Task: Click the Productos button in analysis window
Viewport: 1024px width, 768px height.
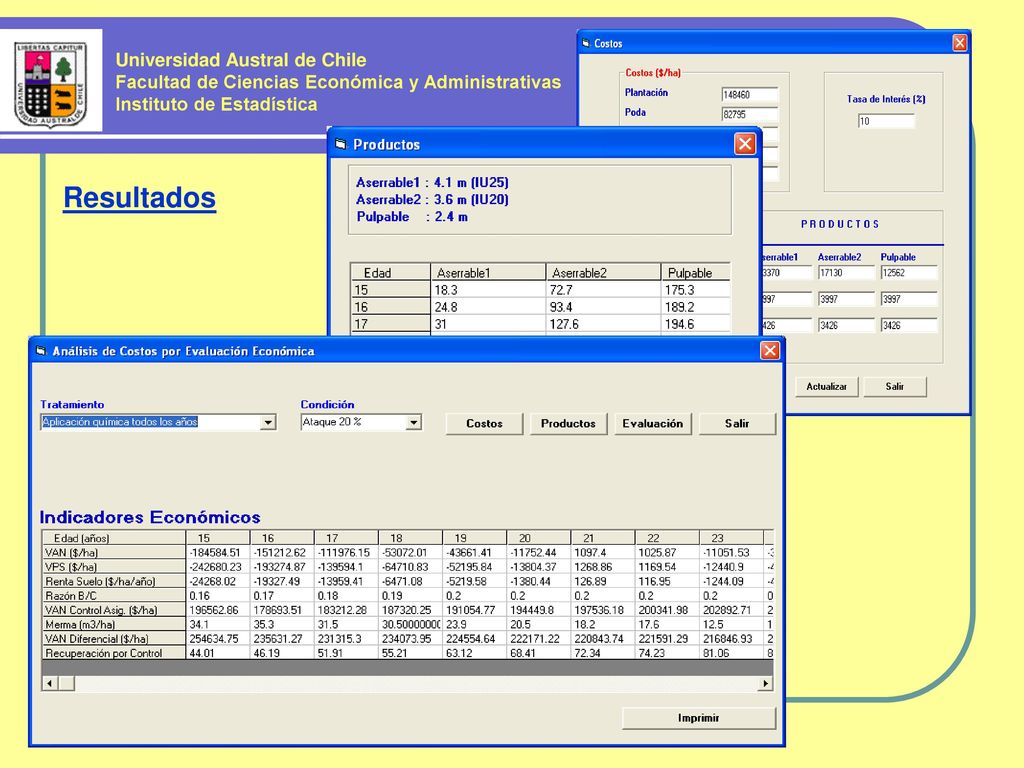Action: tap(568, 423)
